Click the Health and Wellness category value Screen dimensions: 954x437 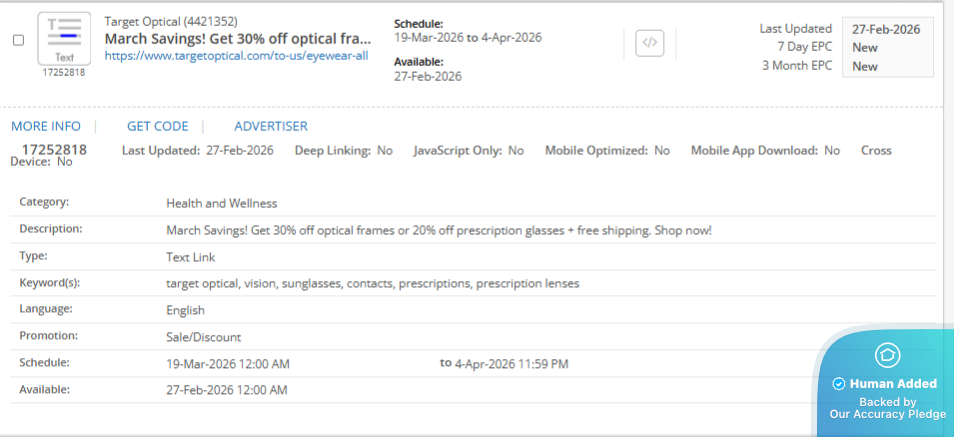[221, 203]
